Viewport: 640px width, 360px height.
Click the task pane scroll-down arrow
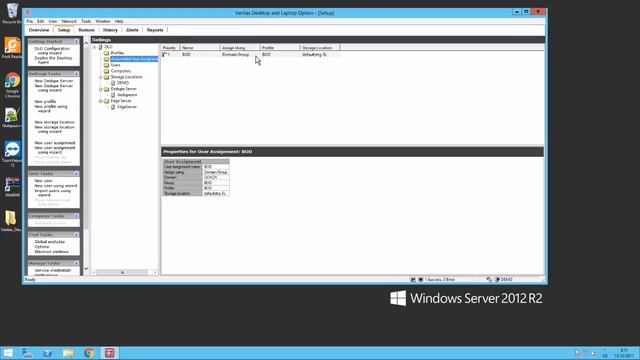point(86,269)
